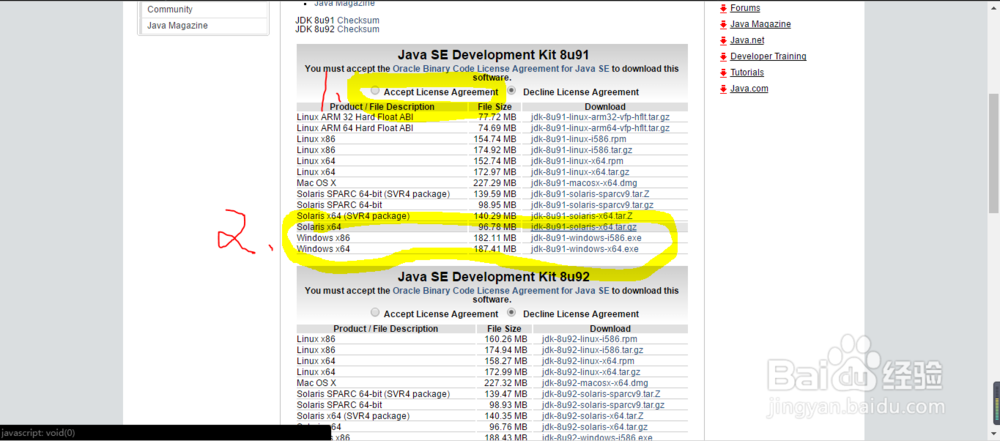Open 8u92 Oracle Binary Code License Agreement link
Screen dimensions: 1000x441
[501, 290]
